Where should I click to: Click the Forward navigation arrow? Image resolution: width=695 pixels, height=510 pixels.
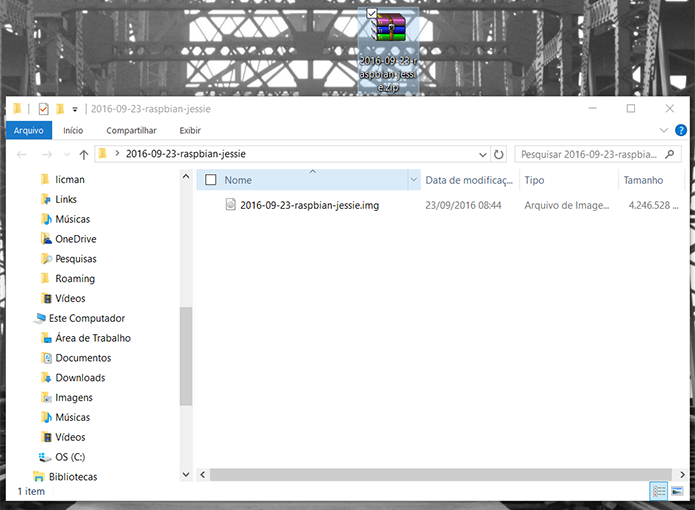pos(47,155)
